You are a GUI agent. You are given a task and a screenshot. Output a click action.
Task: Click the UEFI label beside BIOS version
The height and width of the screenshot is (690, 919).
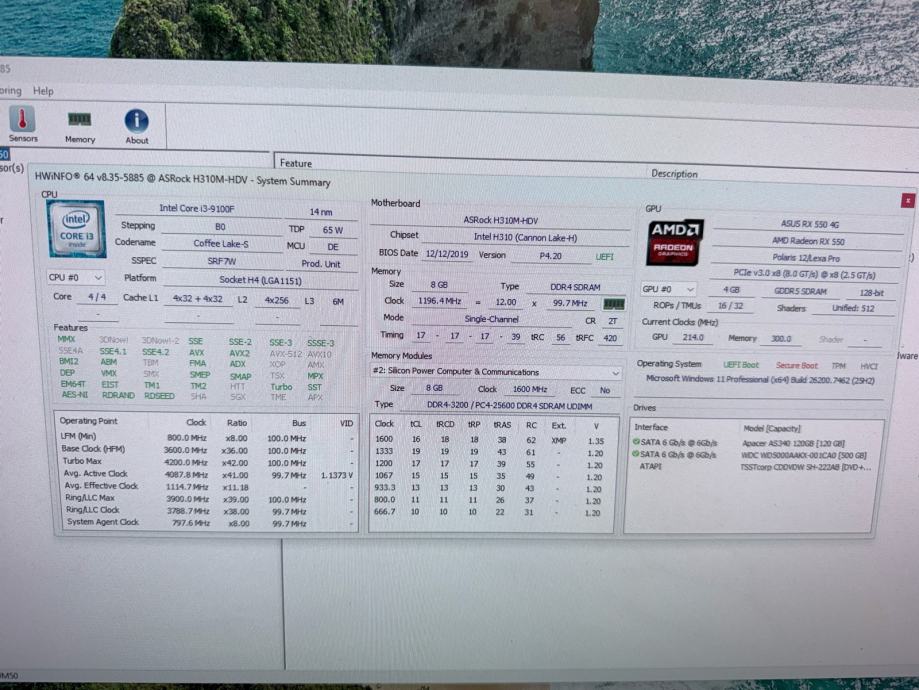coord(604,257)
